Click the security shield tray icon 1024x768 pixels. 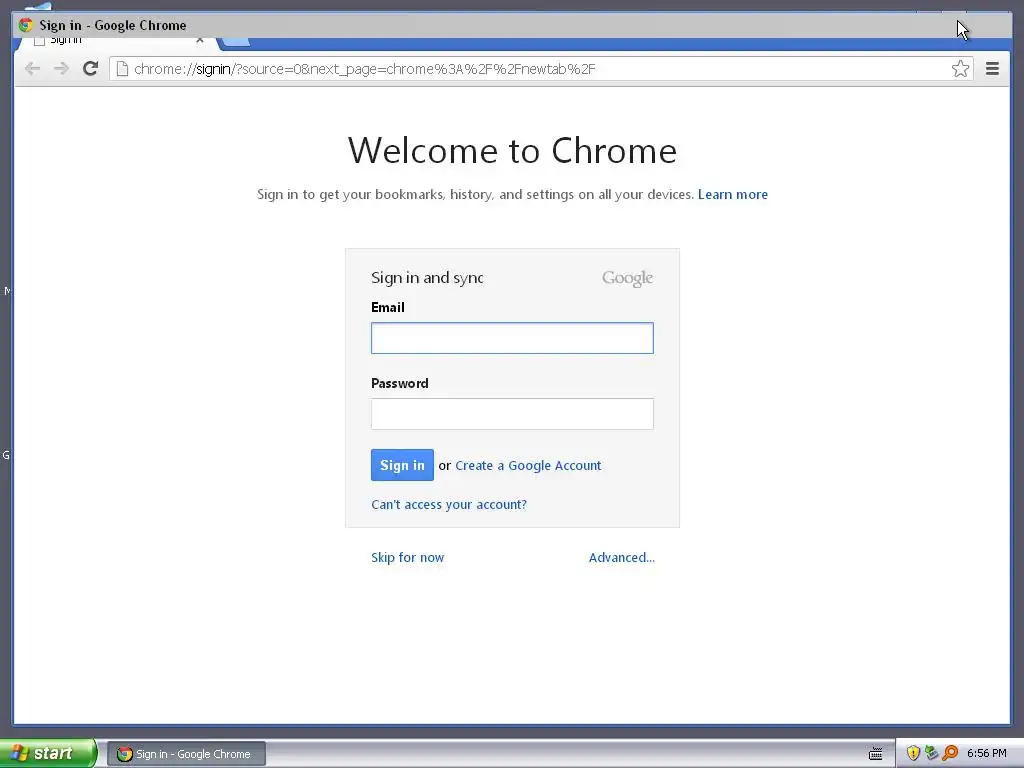(913, 753)
